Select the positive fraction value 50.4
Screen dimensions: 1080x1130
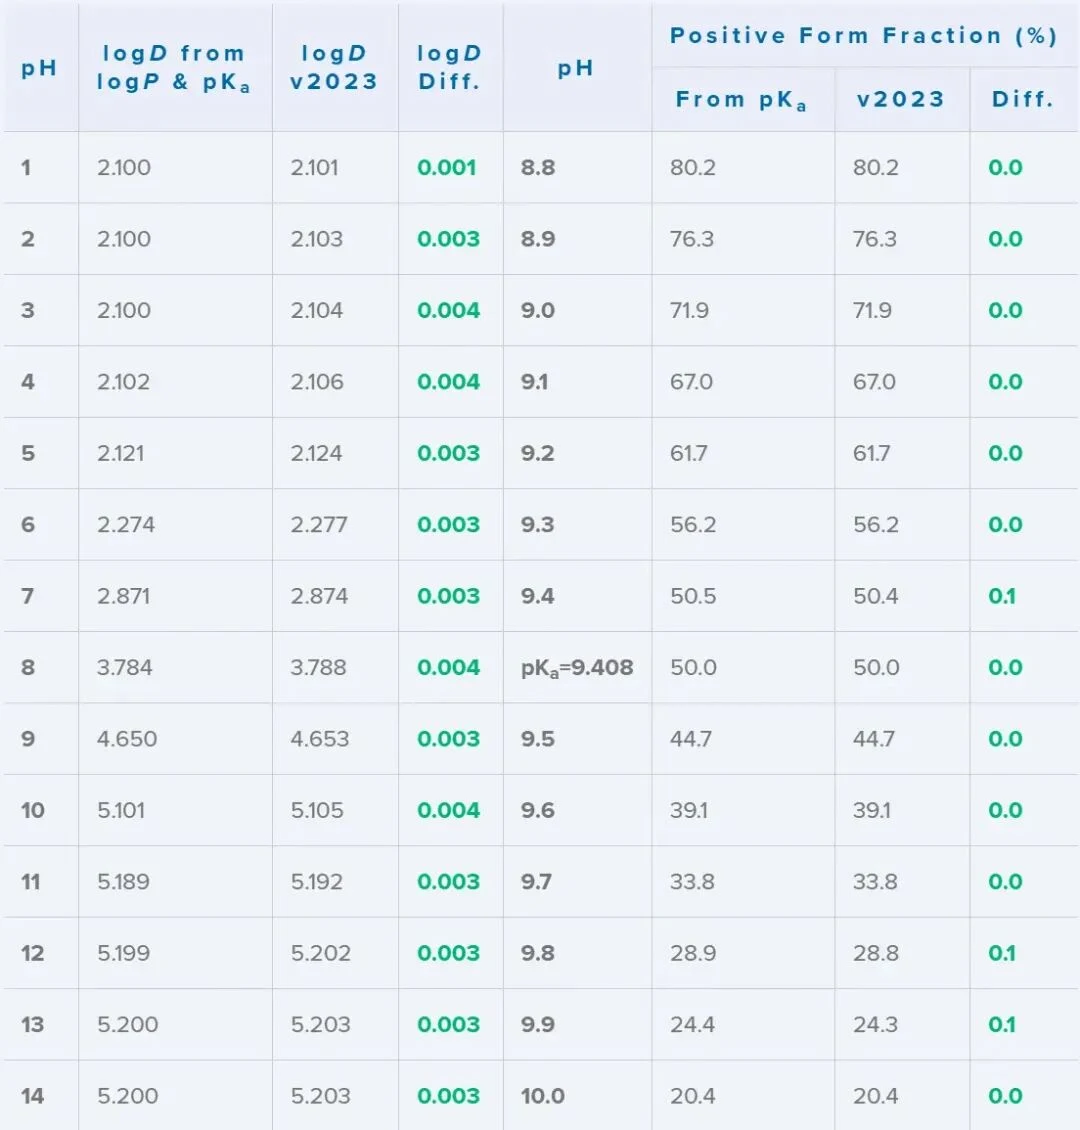tap(876, 596)
